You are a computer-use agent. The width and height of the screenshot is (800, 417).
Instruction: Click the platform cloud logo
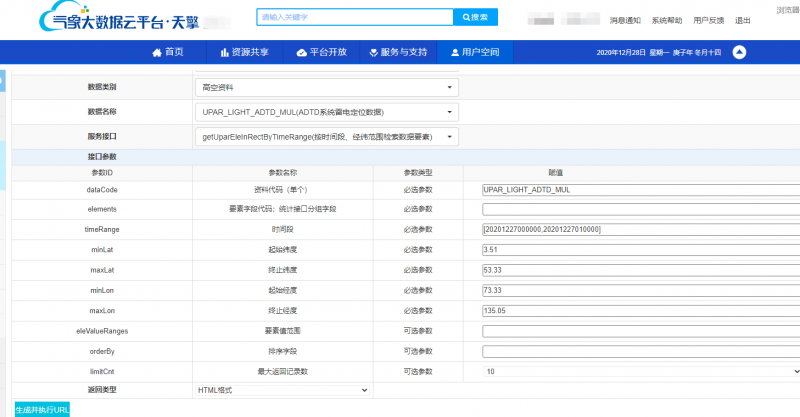[x=52, y=20]
